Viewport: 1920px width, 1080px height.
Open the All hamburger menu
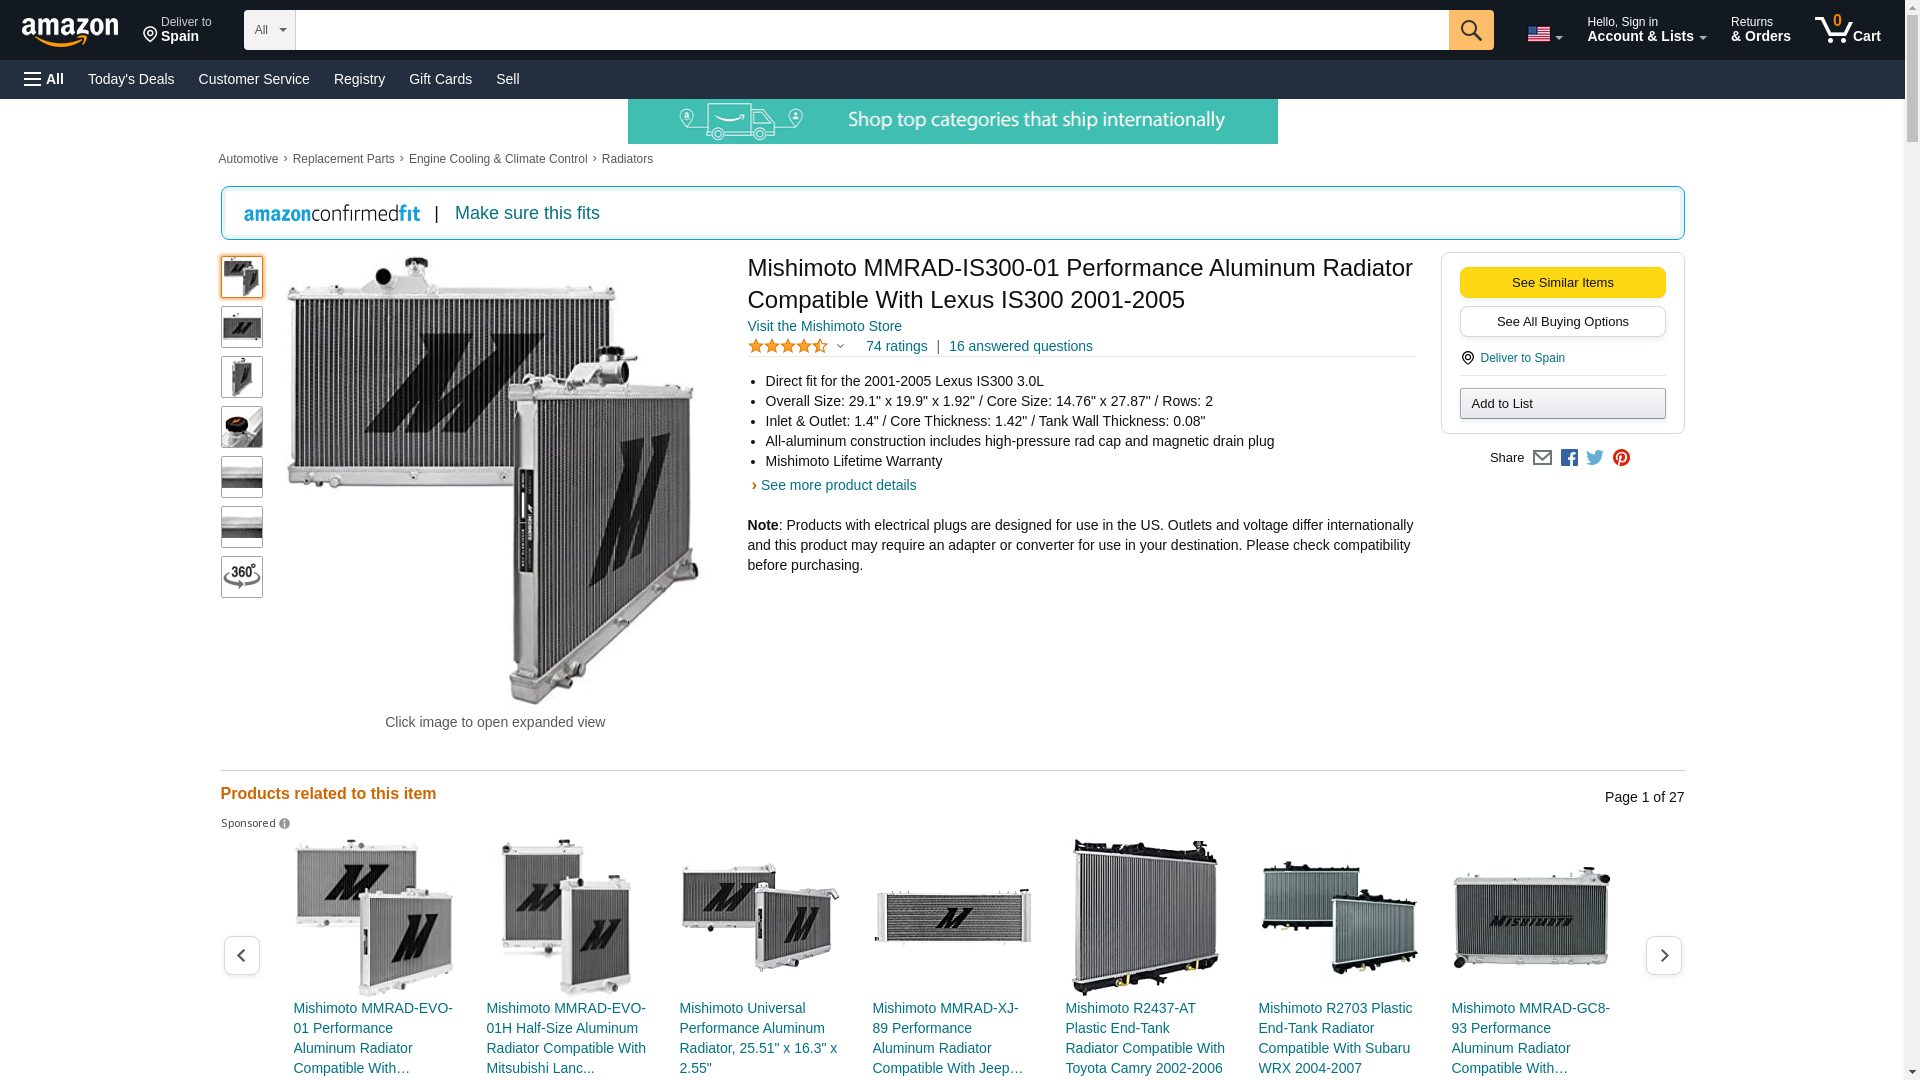click(x=44, y=79)
